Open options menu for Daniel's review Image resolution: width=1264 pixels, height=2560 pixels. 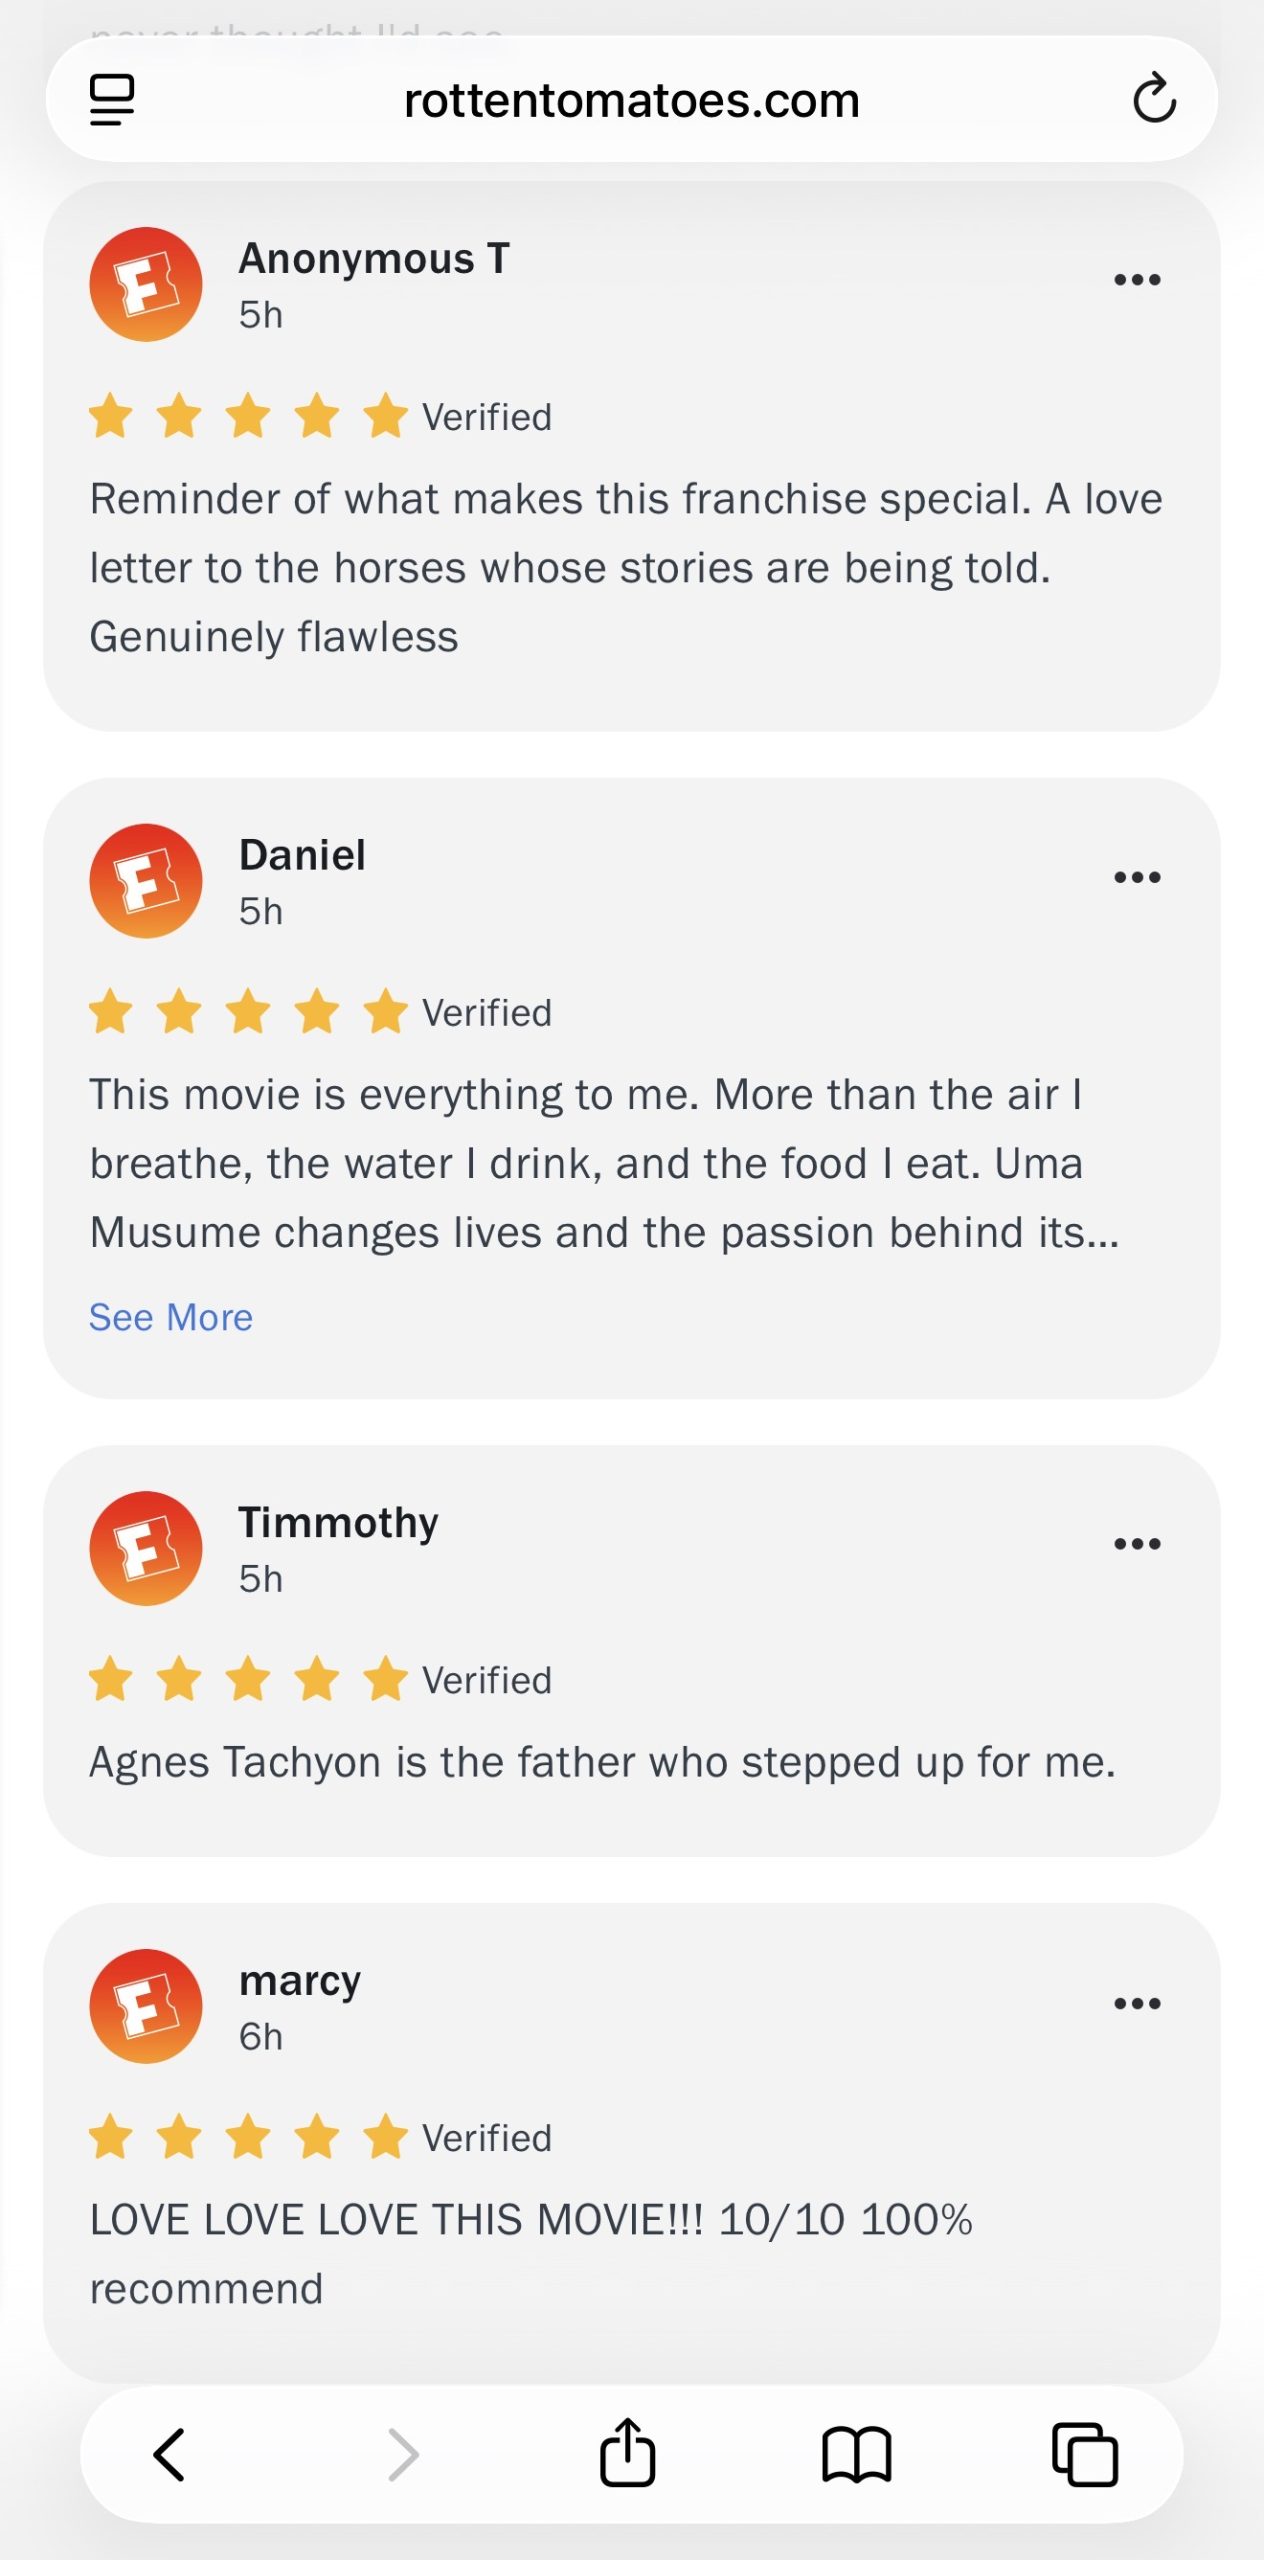coord(1137,877)
